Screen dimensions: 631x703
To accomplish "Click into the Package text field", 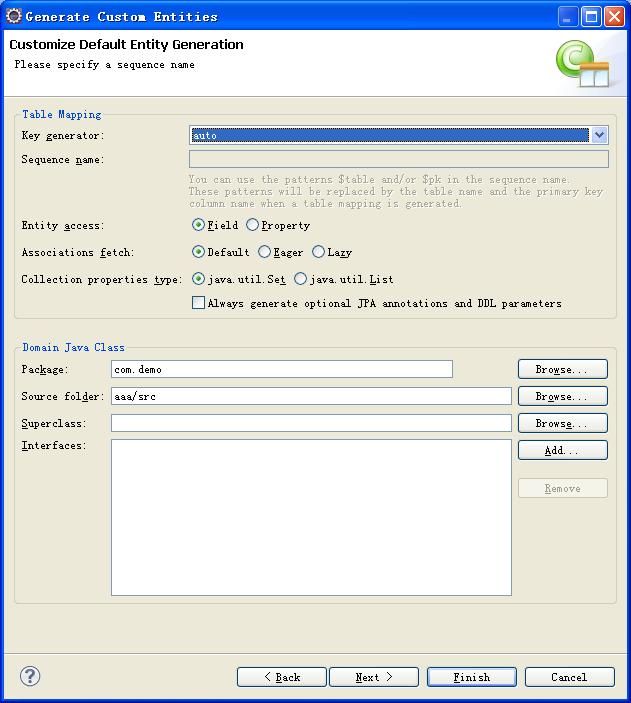I will click(282, 369).
